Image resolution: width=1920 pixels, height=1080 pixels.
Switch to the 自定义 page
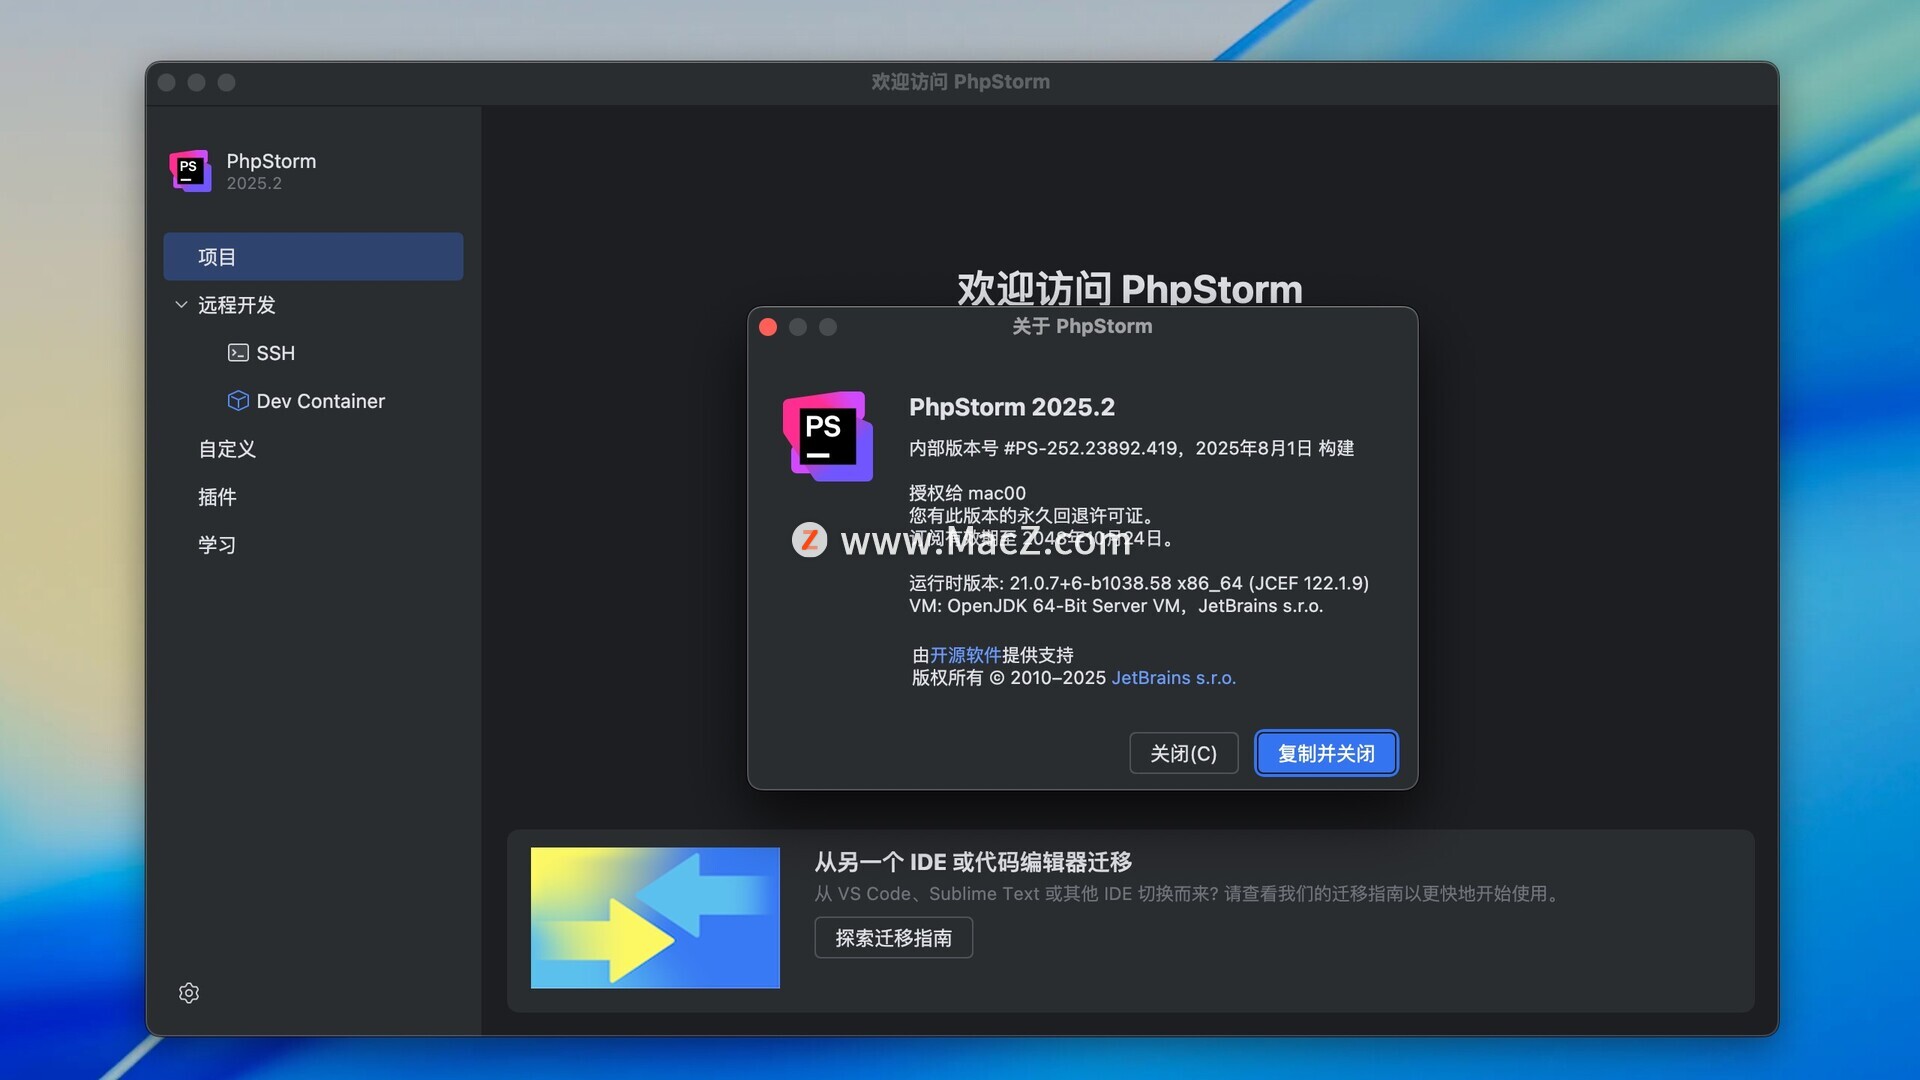point(227,449)
